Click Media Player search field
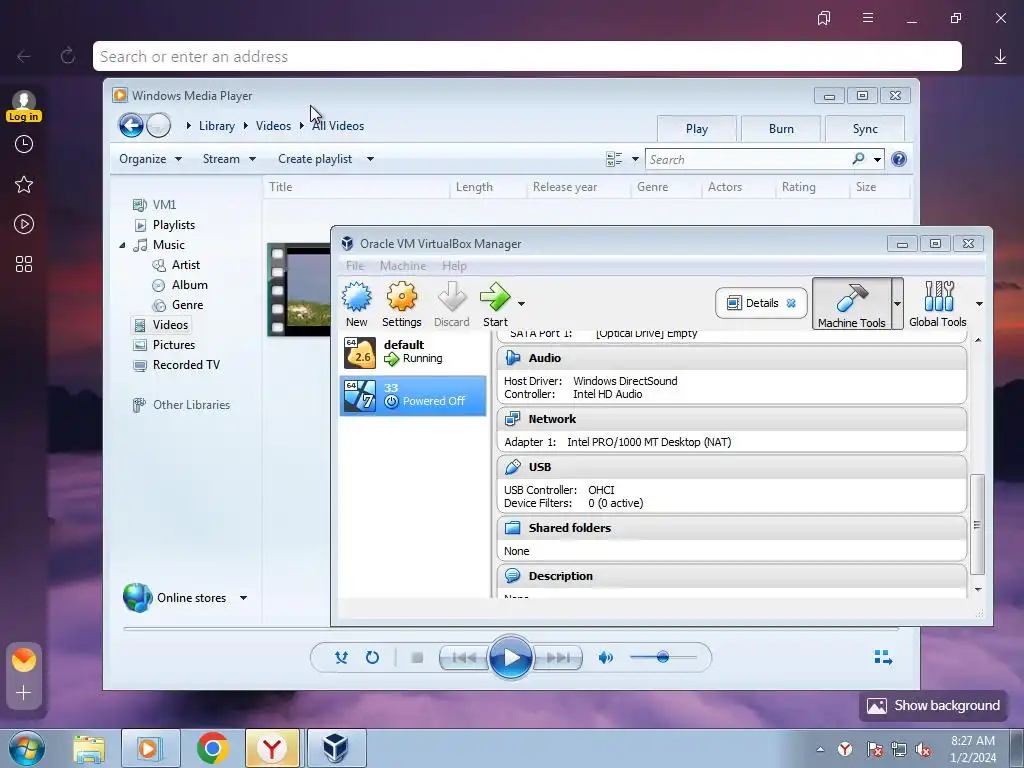The width and height of the screenshot is (1024, 768). point(748,159)
